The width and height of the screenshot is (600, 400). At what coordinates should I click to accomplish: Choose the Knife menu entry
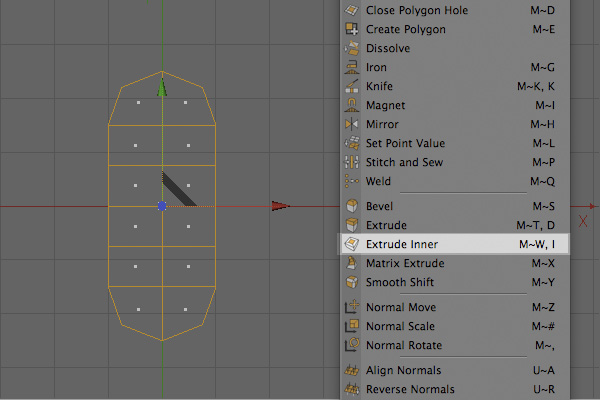[455, 86]
